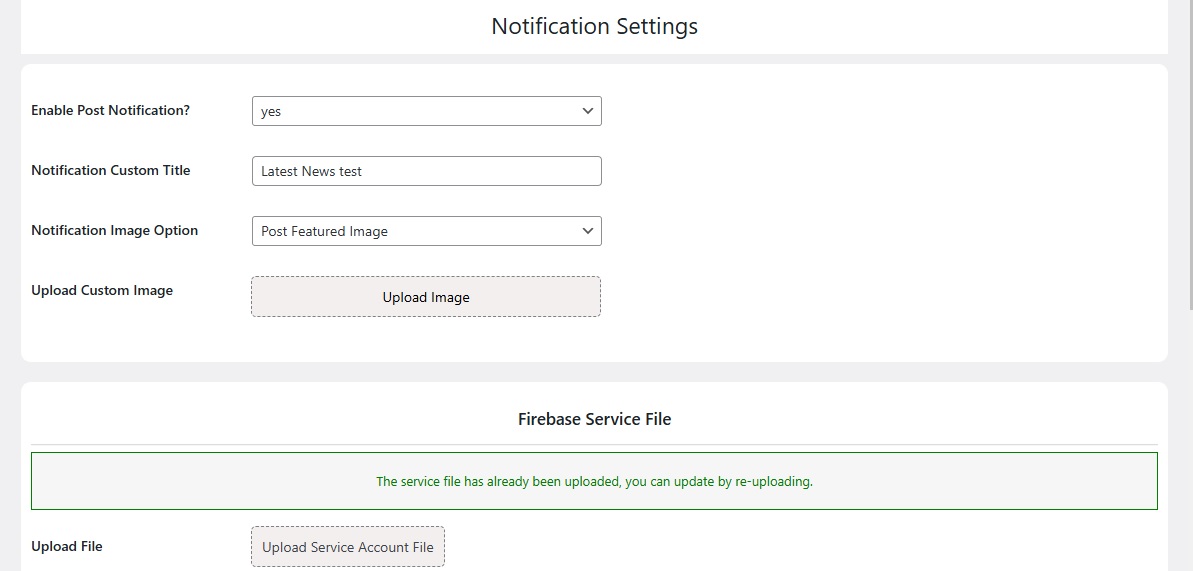1193x571 pixels.
Task: Click the Notification Settings page heading
Action: click(594, 26)
